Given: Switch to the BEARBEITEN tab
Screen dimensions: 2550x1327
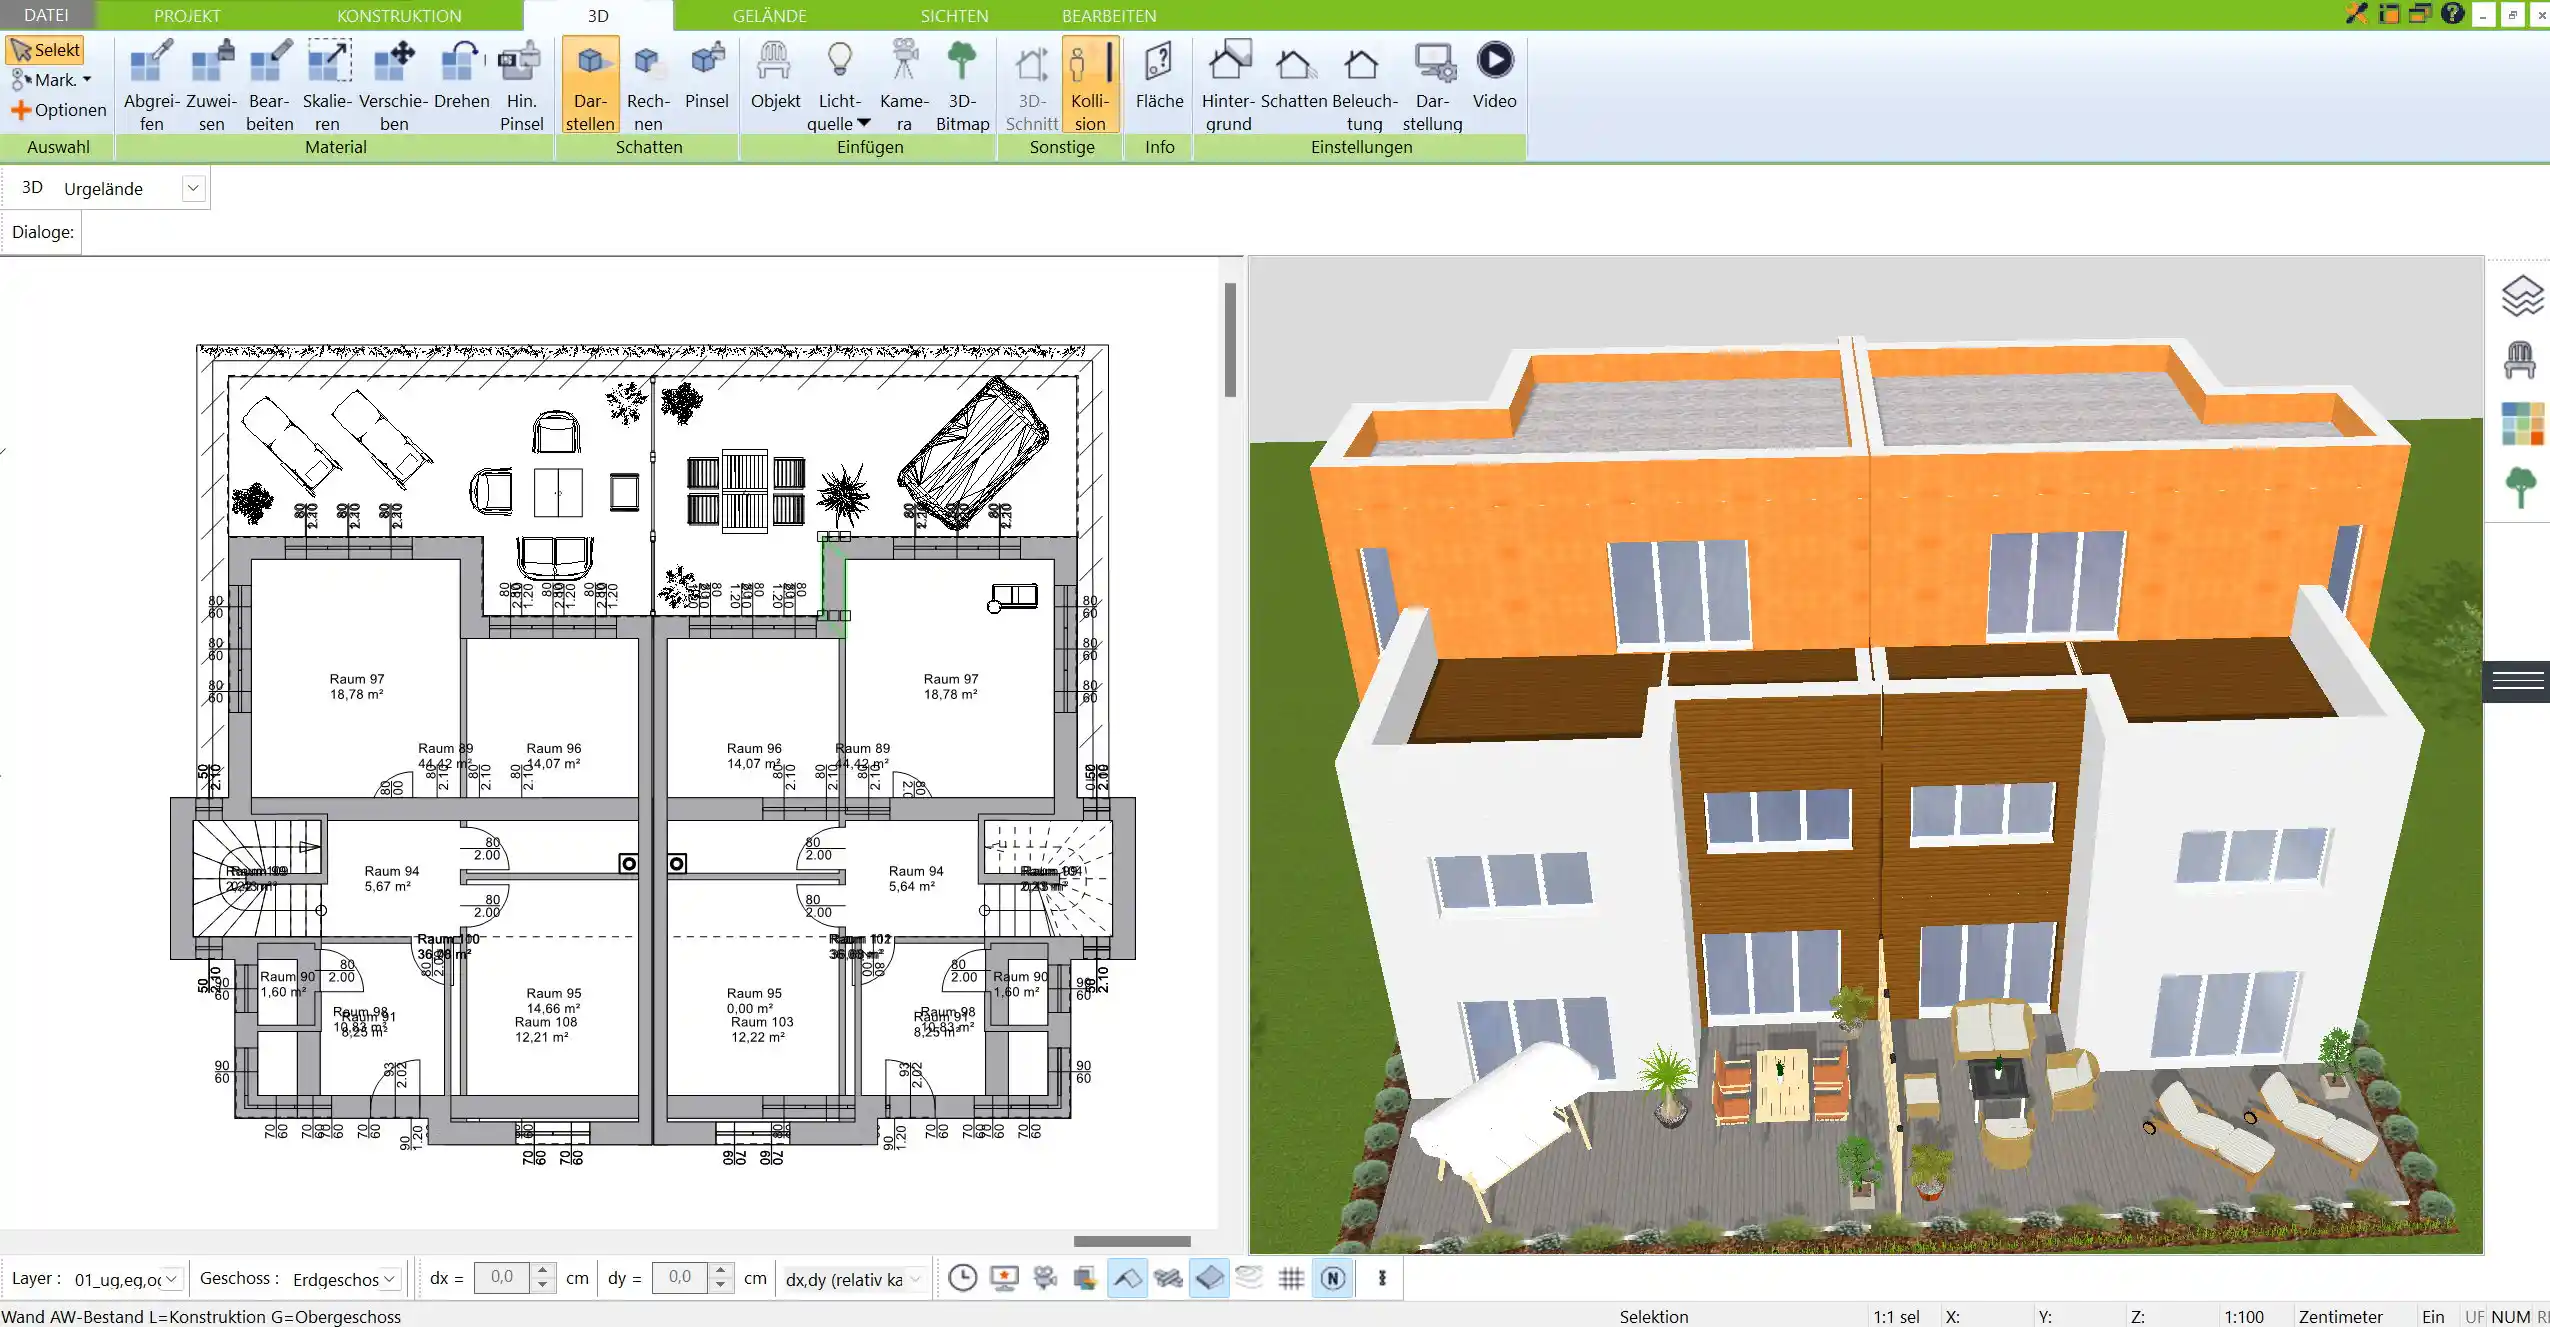Looking at the screenshot, I should [1109, 15].
